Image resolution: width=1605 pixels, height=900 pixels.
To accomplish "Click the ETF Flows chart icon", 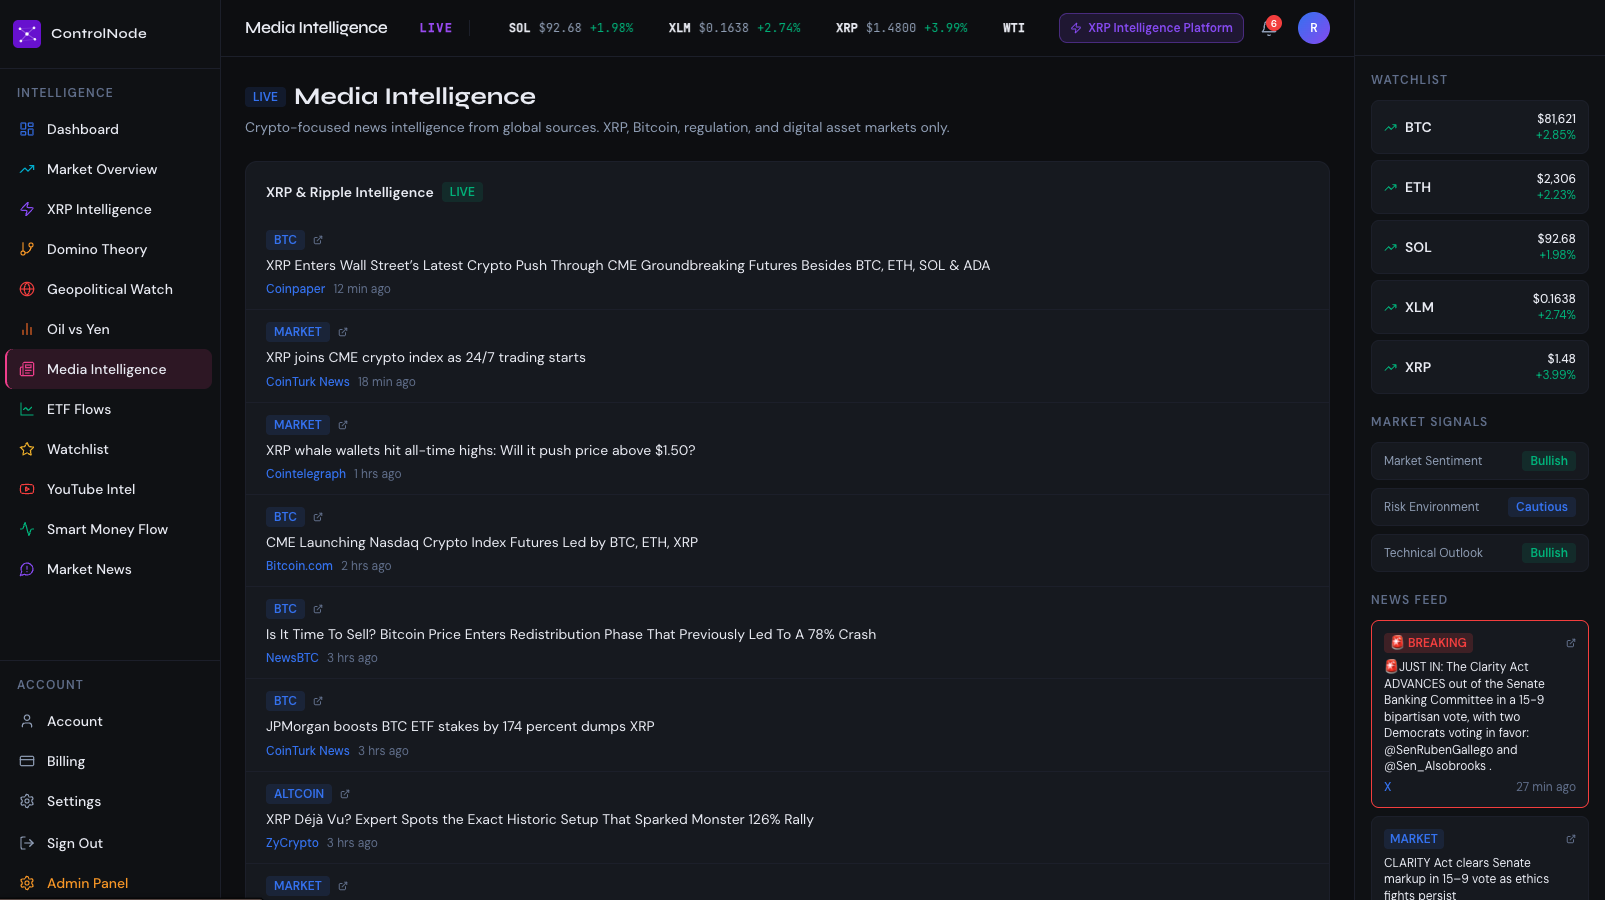I will click(x=27, y=409).
